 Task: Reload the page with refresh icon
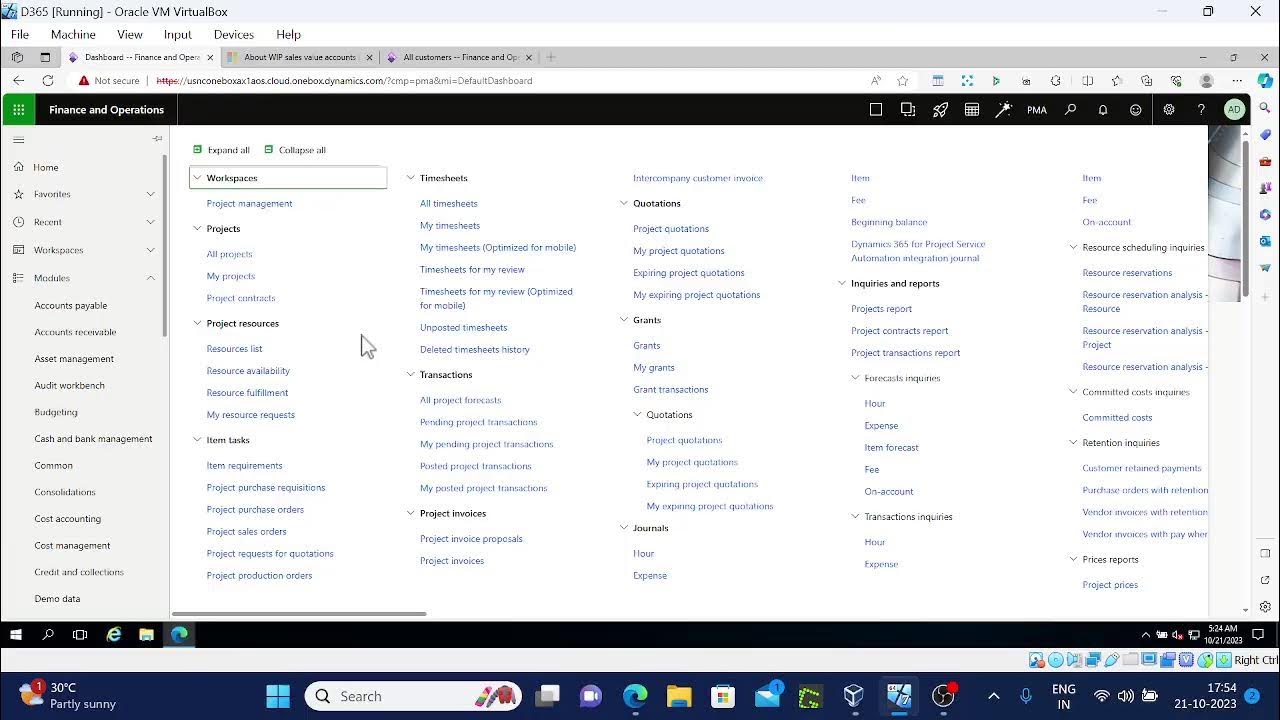(47, 81)
